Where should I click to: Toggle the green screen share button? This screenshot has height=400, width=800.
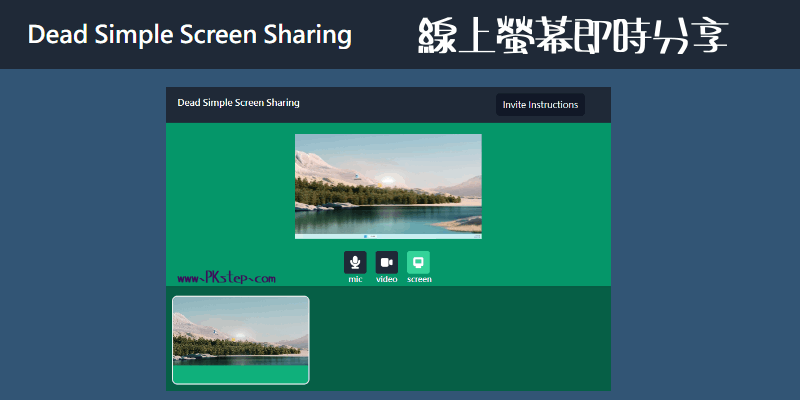[418, 262]
